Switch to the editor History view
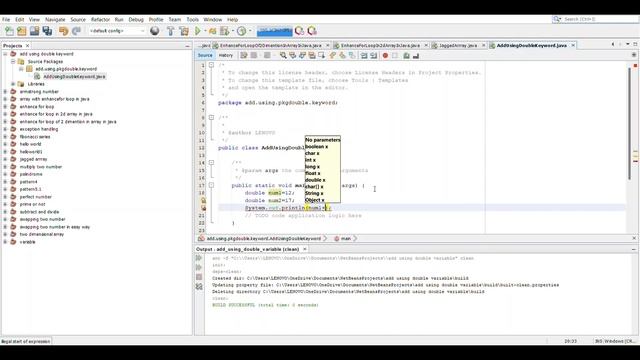 point(226,56)
